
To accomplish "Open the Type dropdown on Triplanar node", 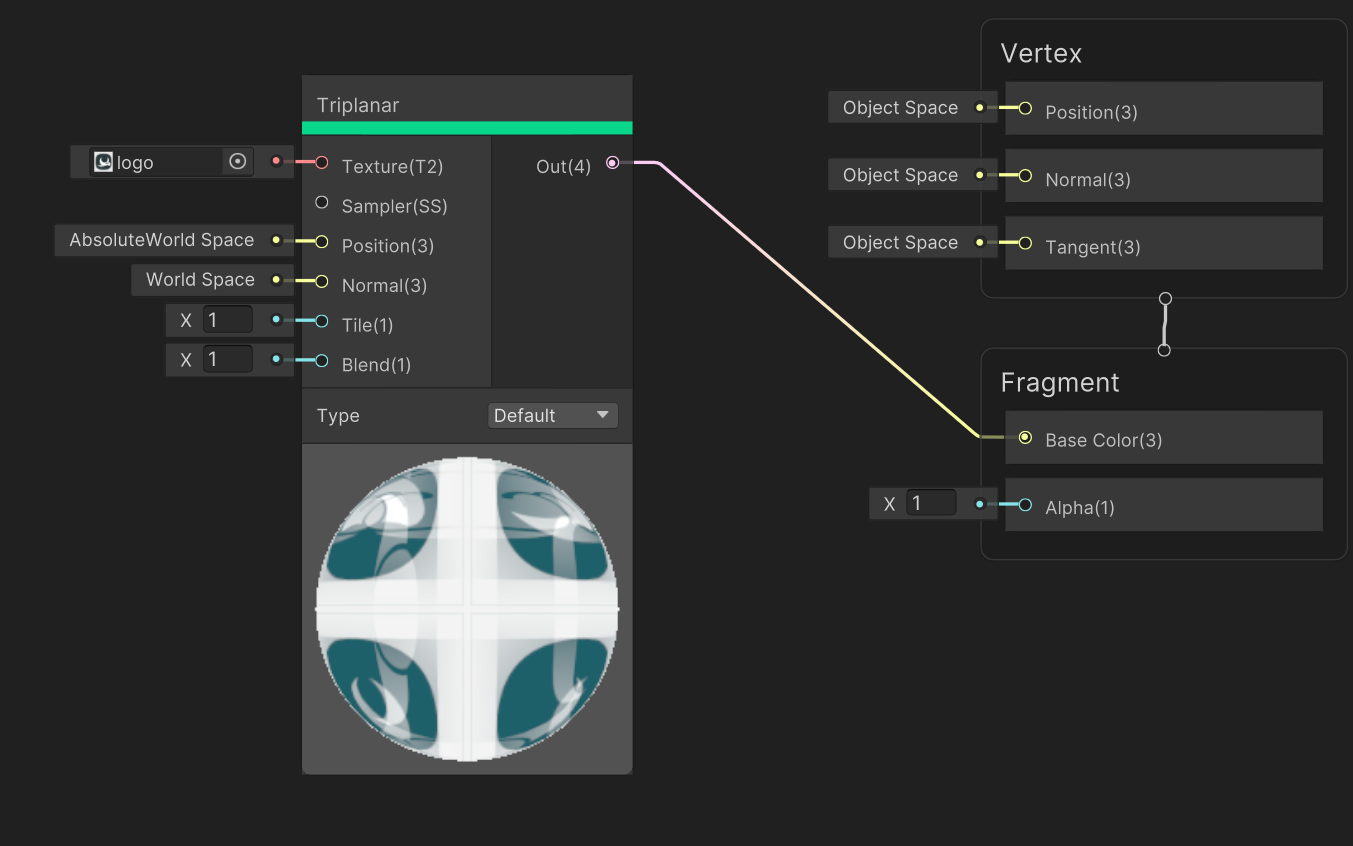I will point(552,414).
